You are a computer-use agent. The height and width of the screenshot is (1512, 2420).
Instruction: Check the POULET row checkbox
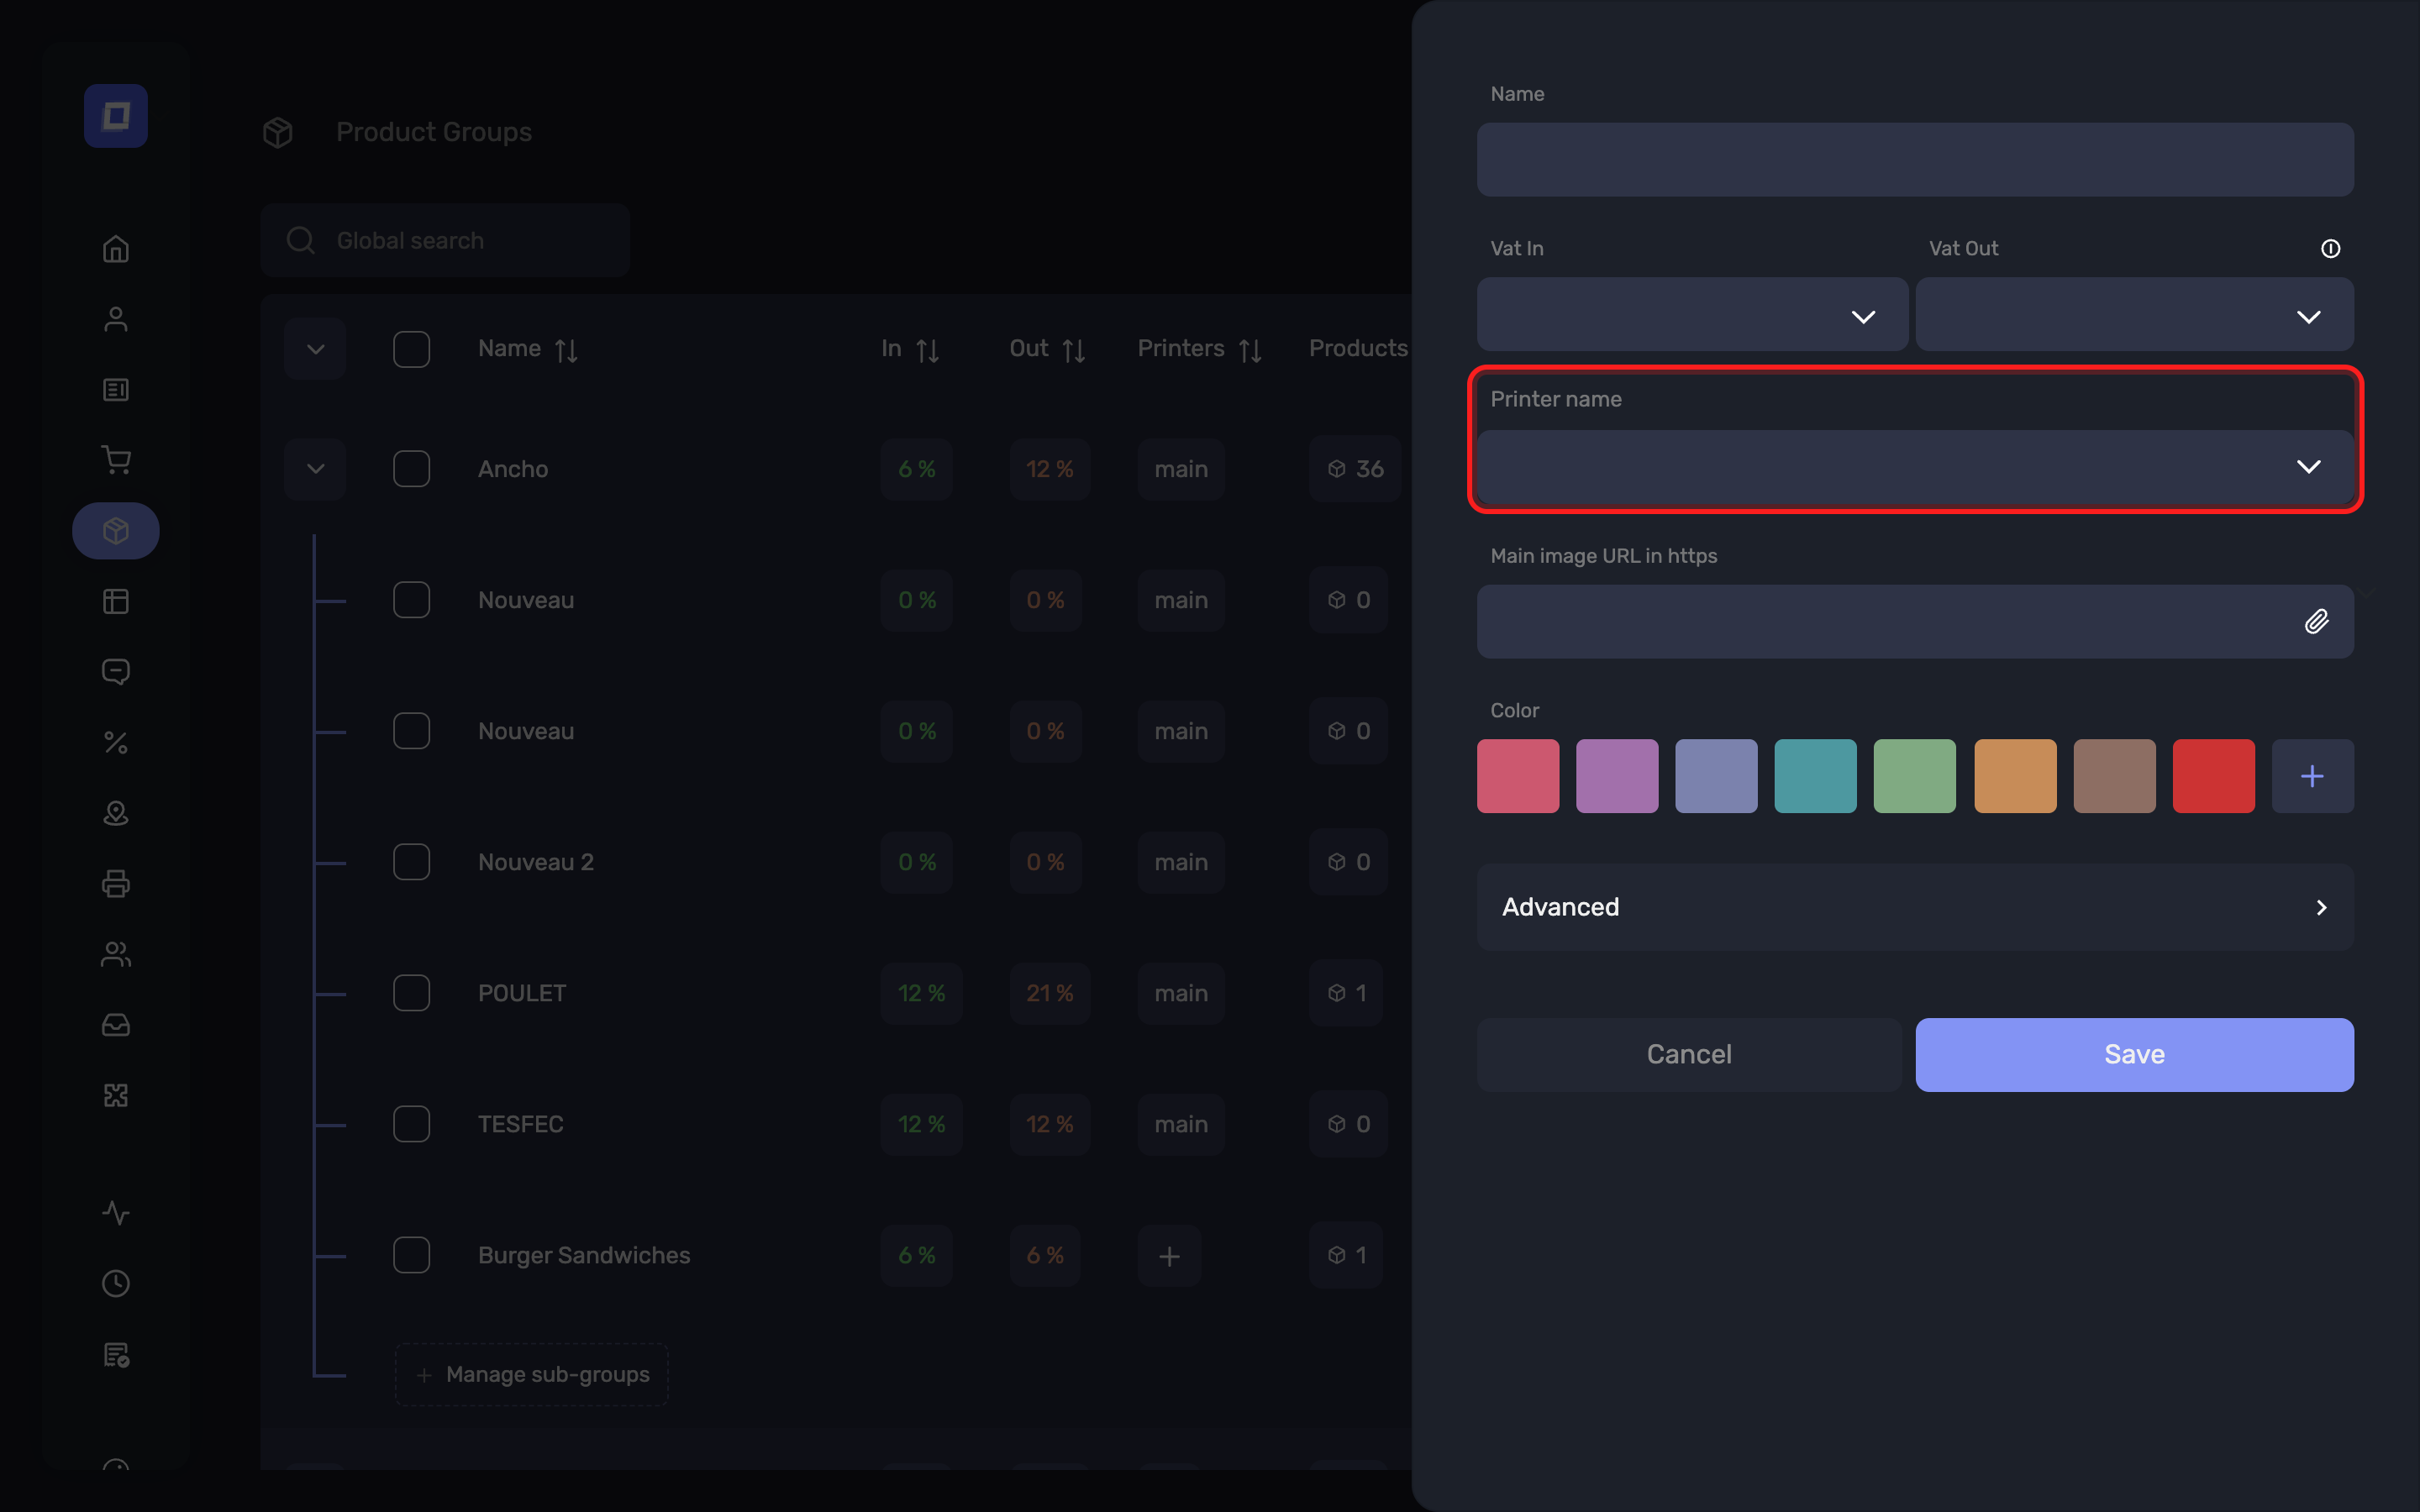412,993
